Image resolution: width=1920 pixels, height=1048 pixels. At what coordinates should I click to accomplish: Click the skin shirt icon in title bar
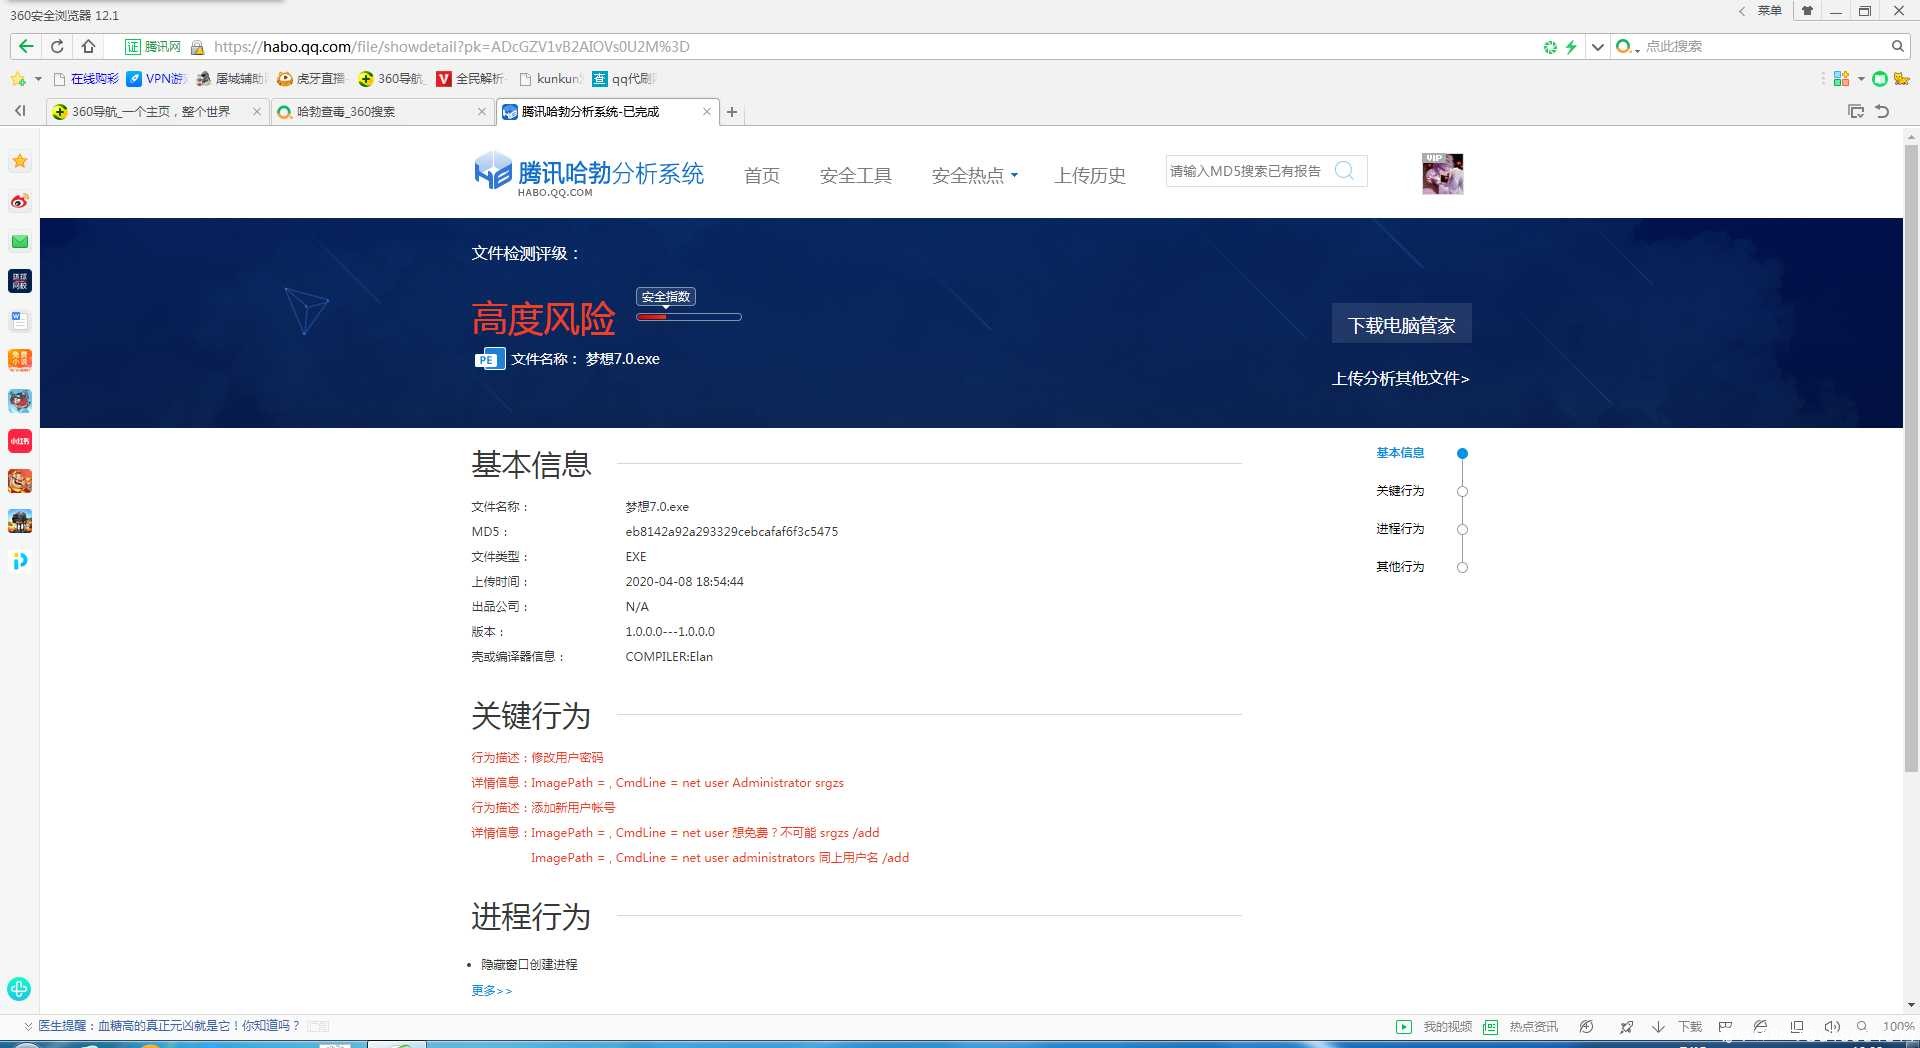pos(1807,11)
